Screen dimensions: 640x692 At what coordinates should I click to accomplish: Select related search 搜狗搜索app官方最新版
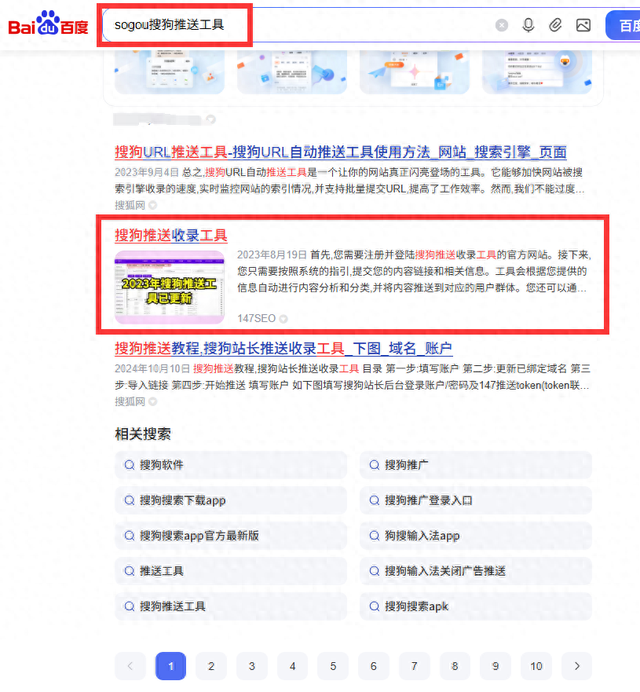point(231,535)
